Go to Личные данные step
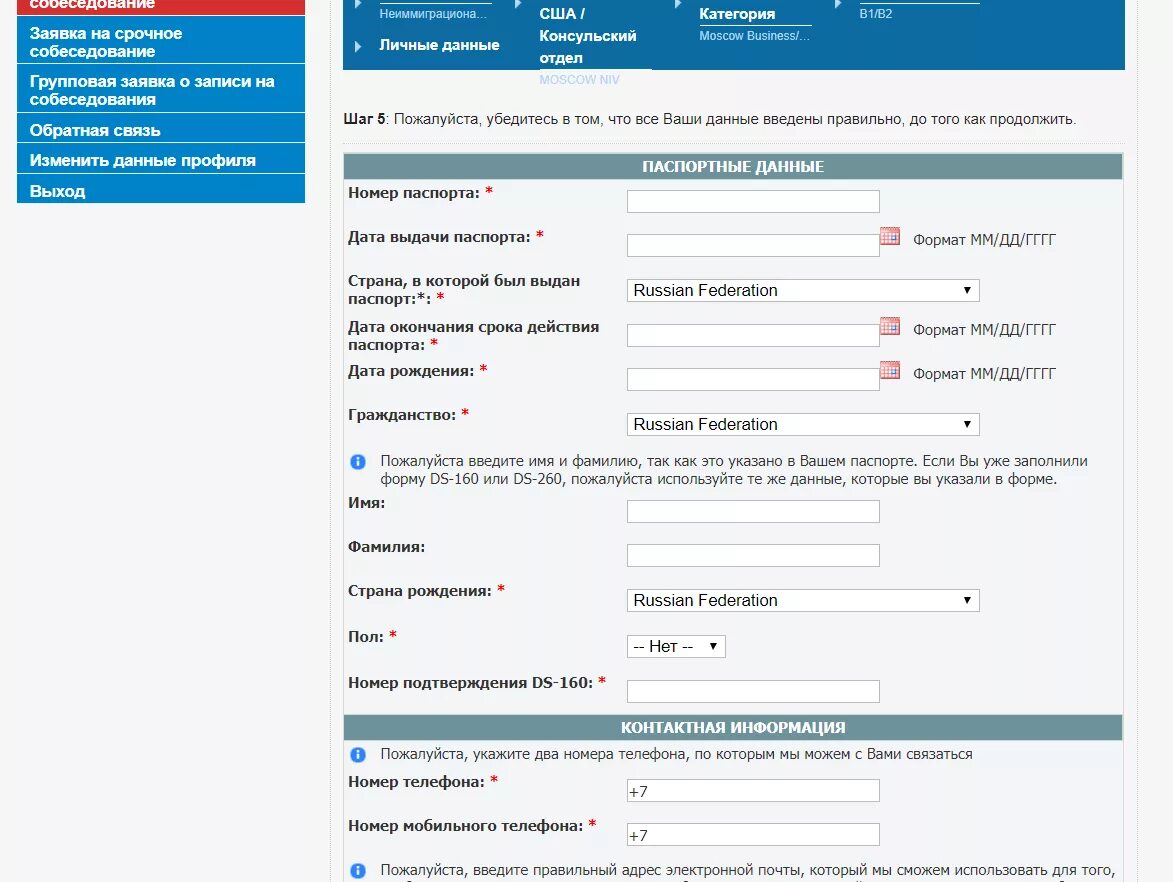 tap(439, 45)
